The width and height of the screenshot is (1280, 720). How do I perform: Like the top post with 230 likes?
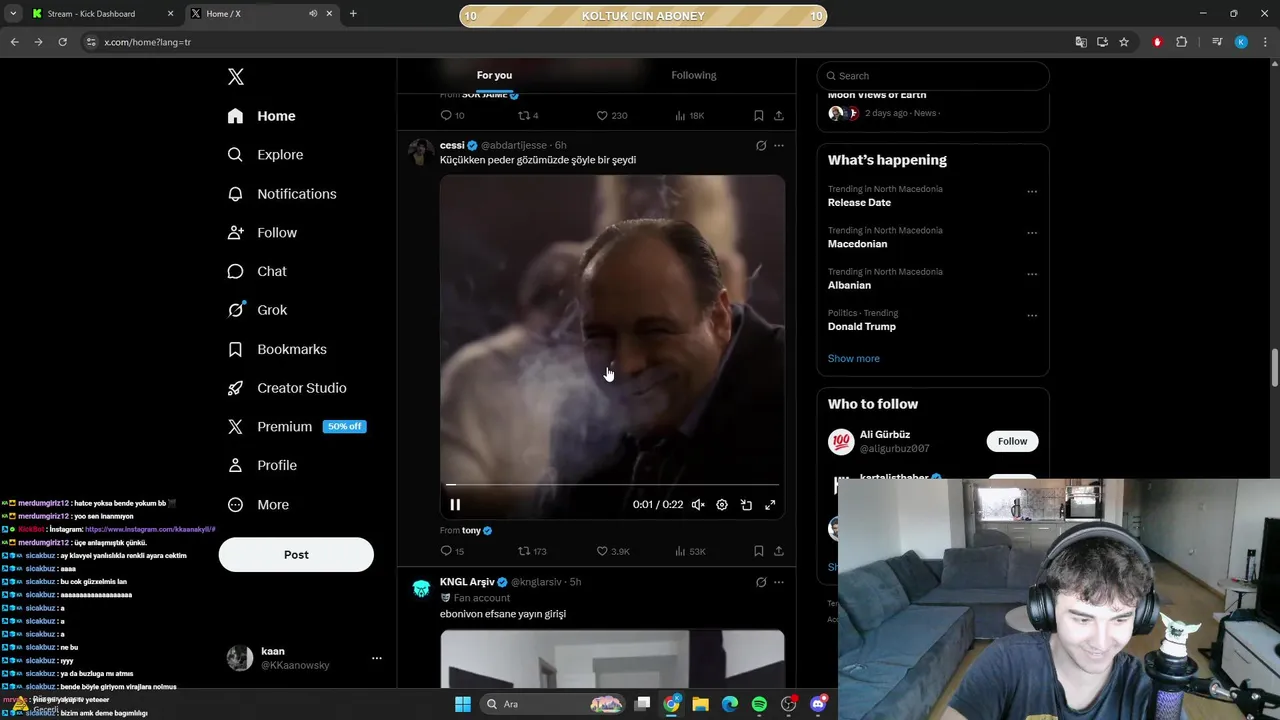click(x=612, y=115)
